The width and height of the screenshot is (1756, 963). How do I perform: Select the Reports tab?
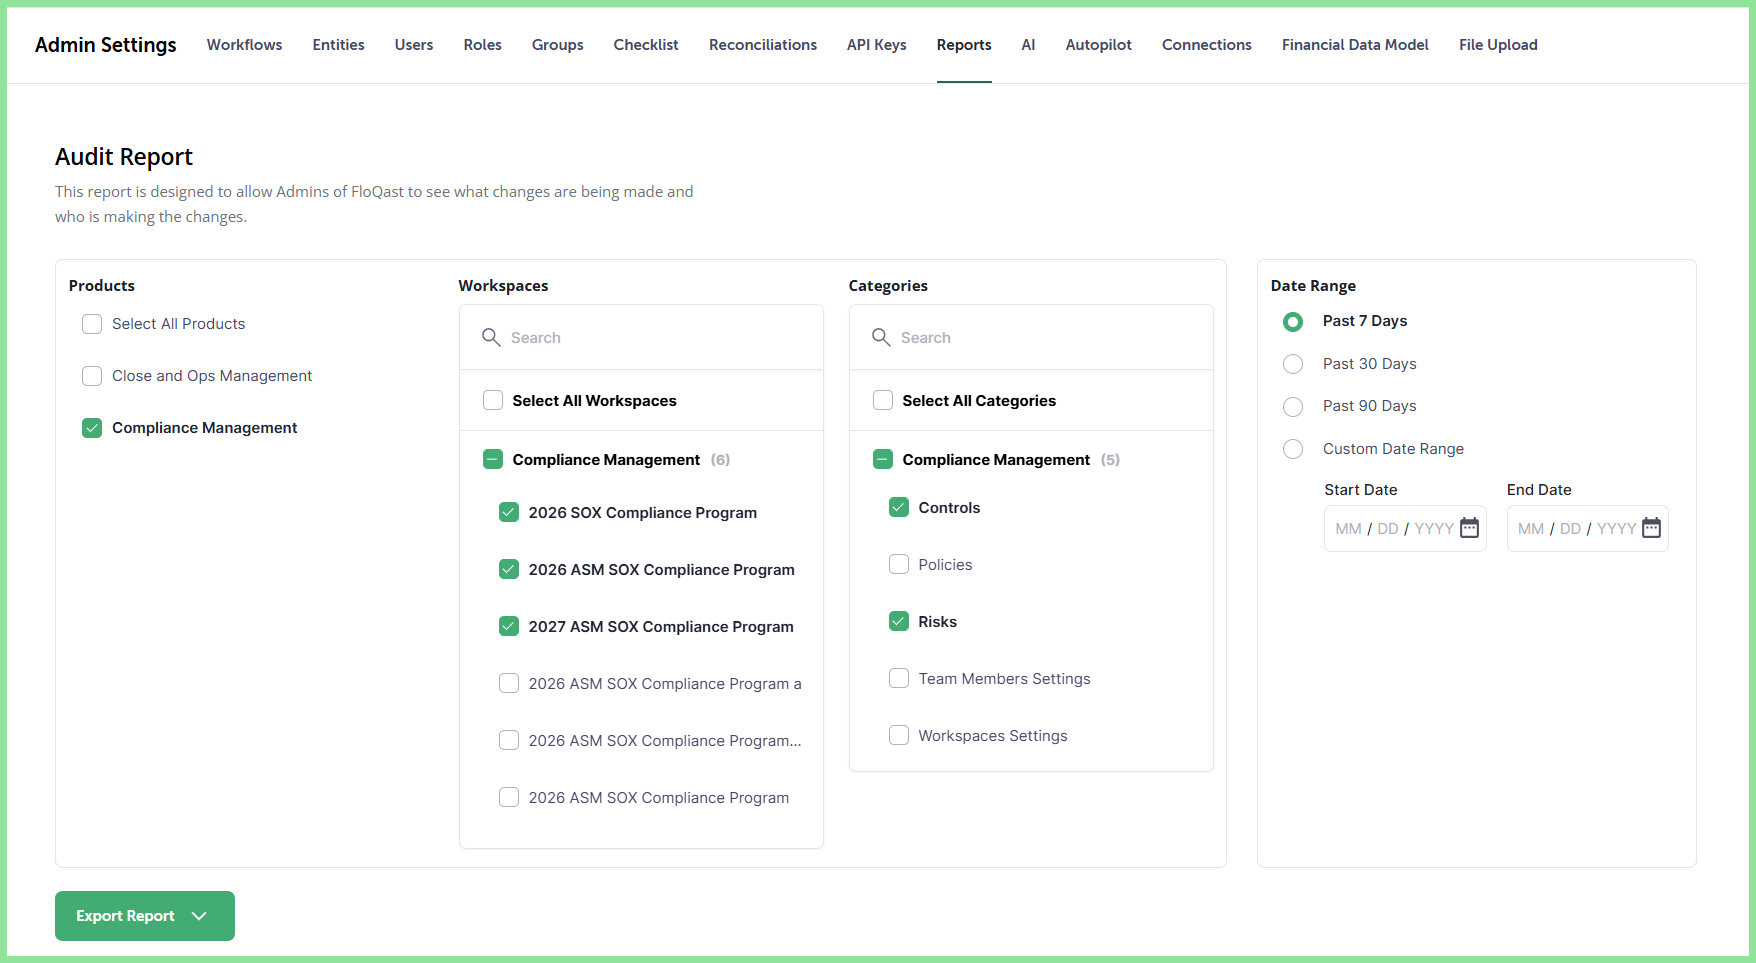964,45
